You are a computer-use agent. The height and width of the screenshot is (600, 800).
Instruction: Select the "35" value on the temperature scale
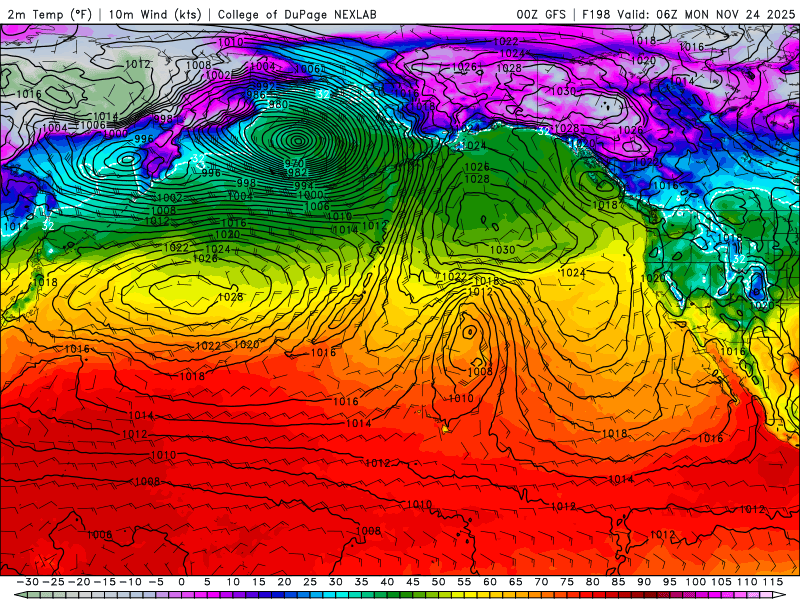[361, 582]
